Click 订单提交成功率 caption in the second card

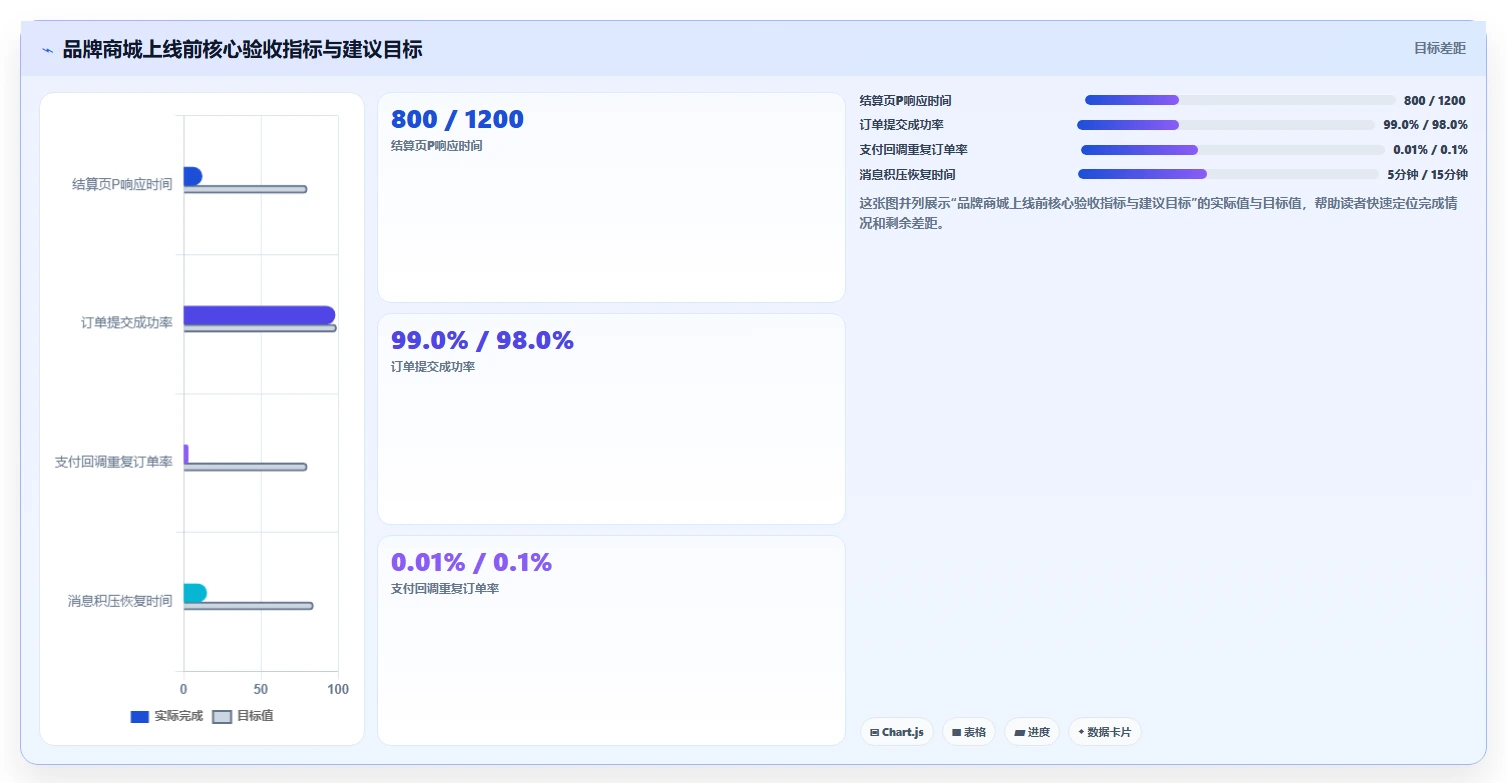point(433,367)
